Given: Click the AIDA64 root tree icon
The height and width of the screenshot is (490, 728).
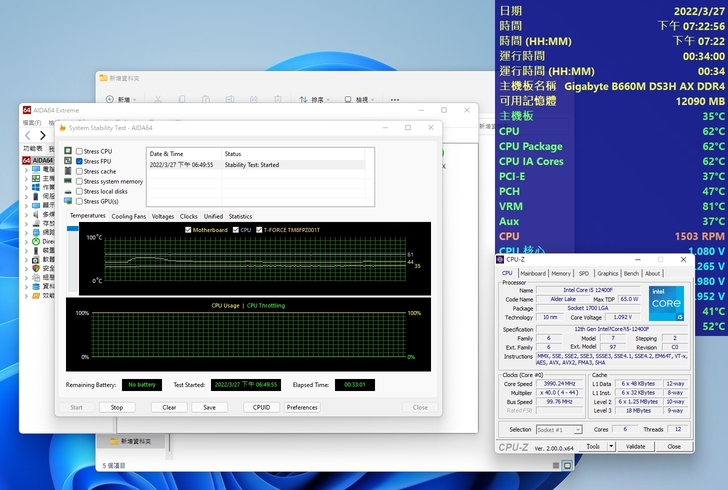Looking at the screenshot, I should (27, 160).
